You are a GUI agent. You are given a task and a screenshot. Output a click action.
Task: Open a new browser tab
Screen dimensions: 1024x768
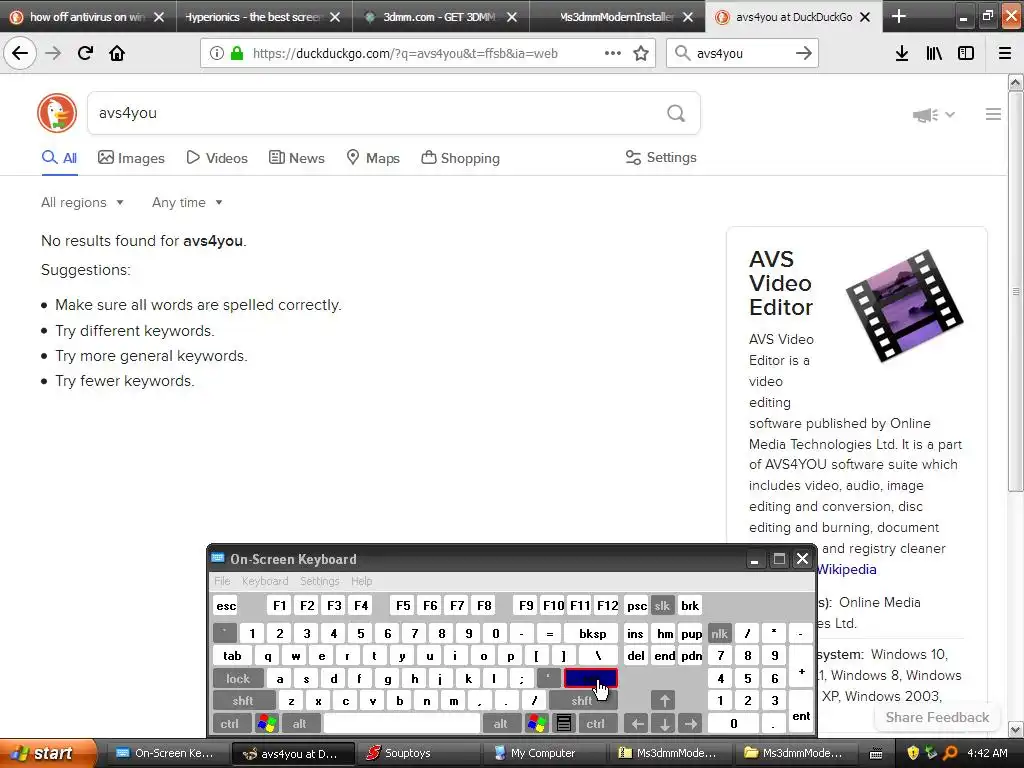pyautogui.click(x=899, y=16)
